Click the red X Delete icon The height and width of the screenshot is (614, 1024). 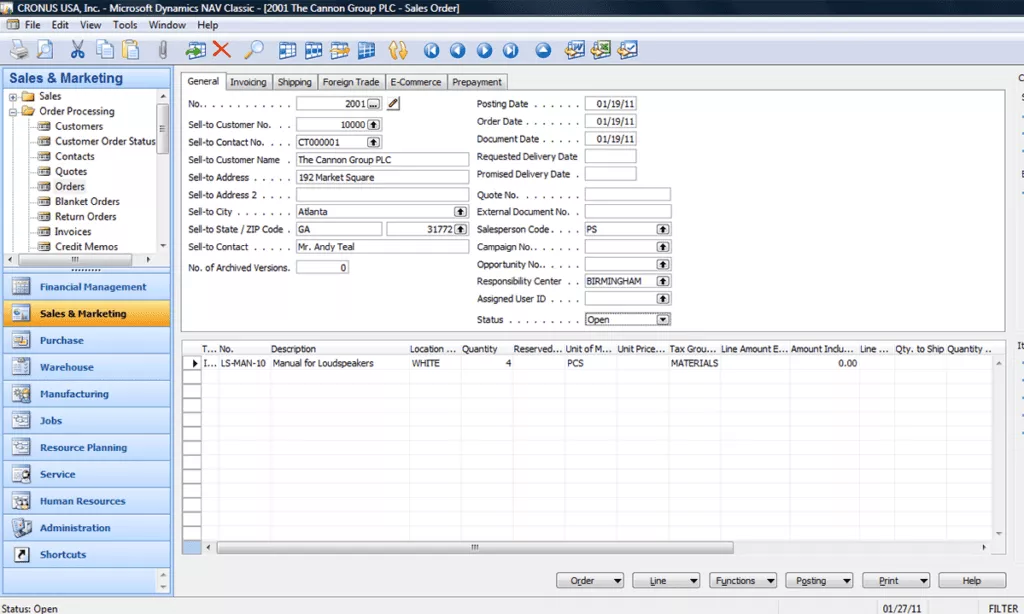(x=222, y=50)
